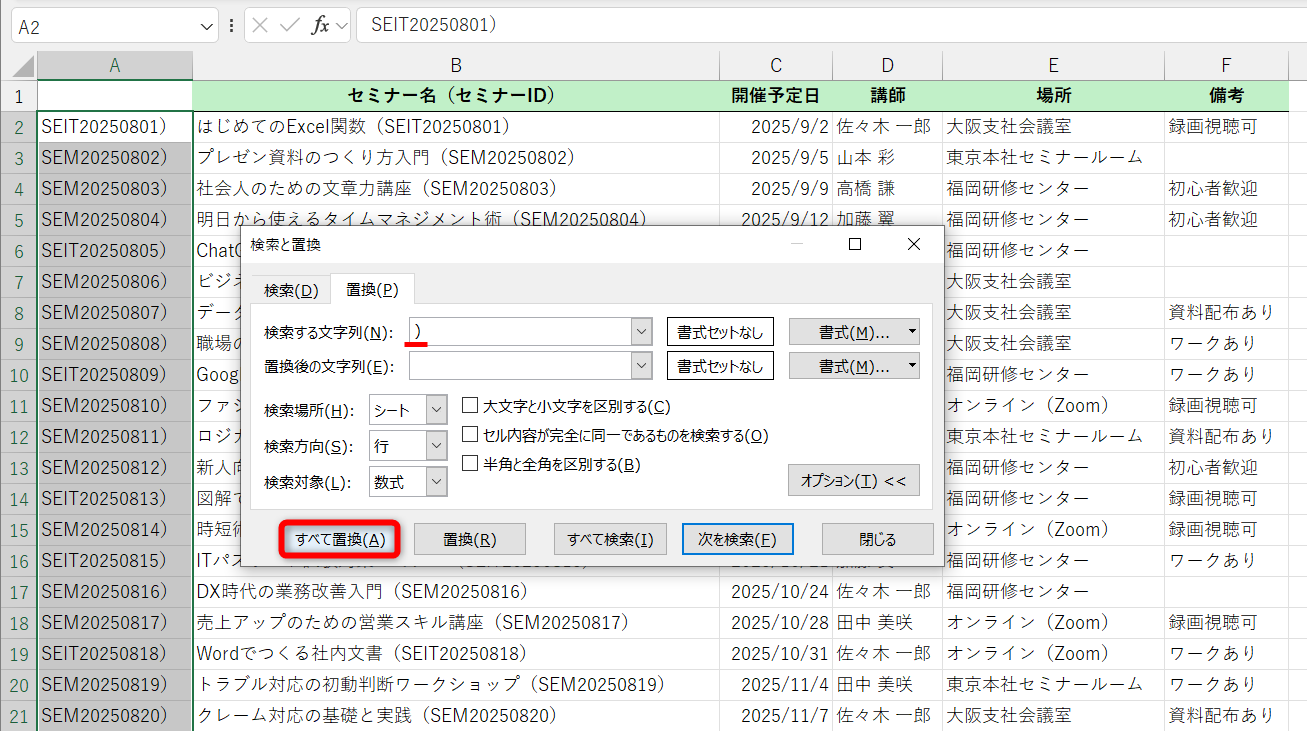The image size is (1307, 731).
Task: Select the 置換 tab
Action: (x=371, y=289)
